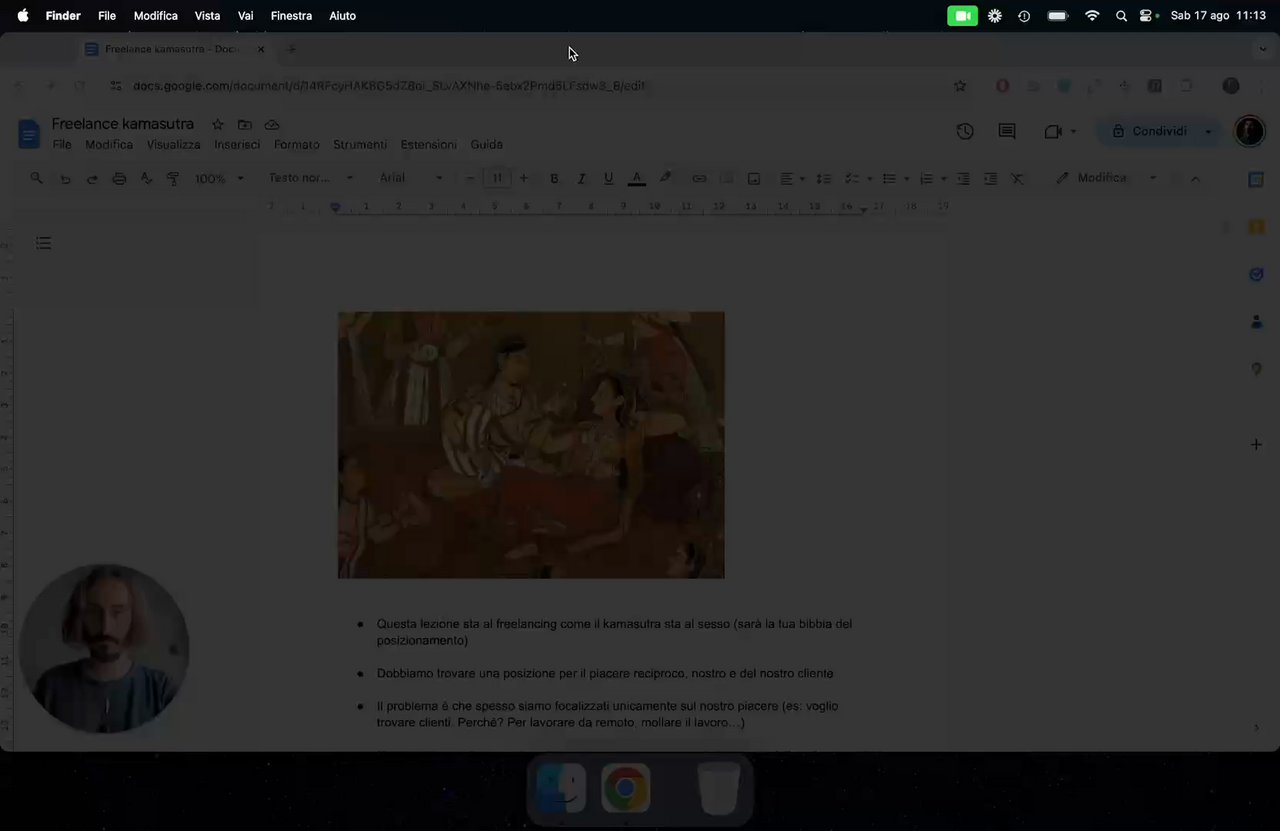Open the Arial font dropdown
The height and width of the screenshot is (831, 1280).
click(411, 178)
